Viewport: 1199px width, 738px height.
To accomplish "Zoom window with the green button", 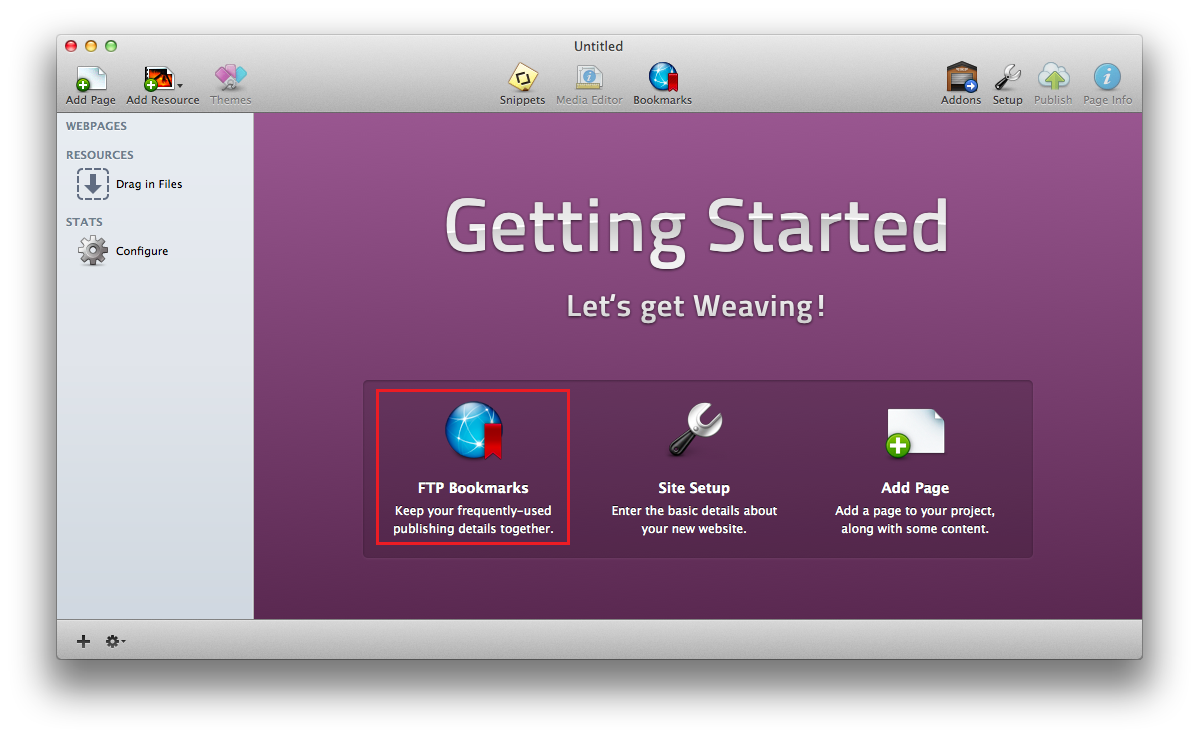I will (x=111, y=46).
